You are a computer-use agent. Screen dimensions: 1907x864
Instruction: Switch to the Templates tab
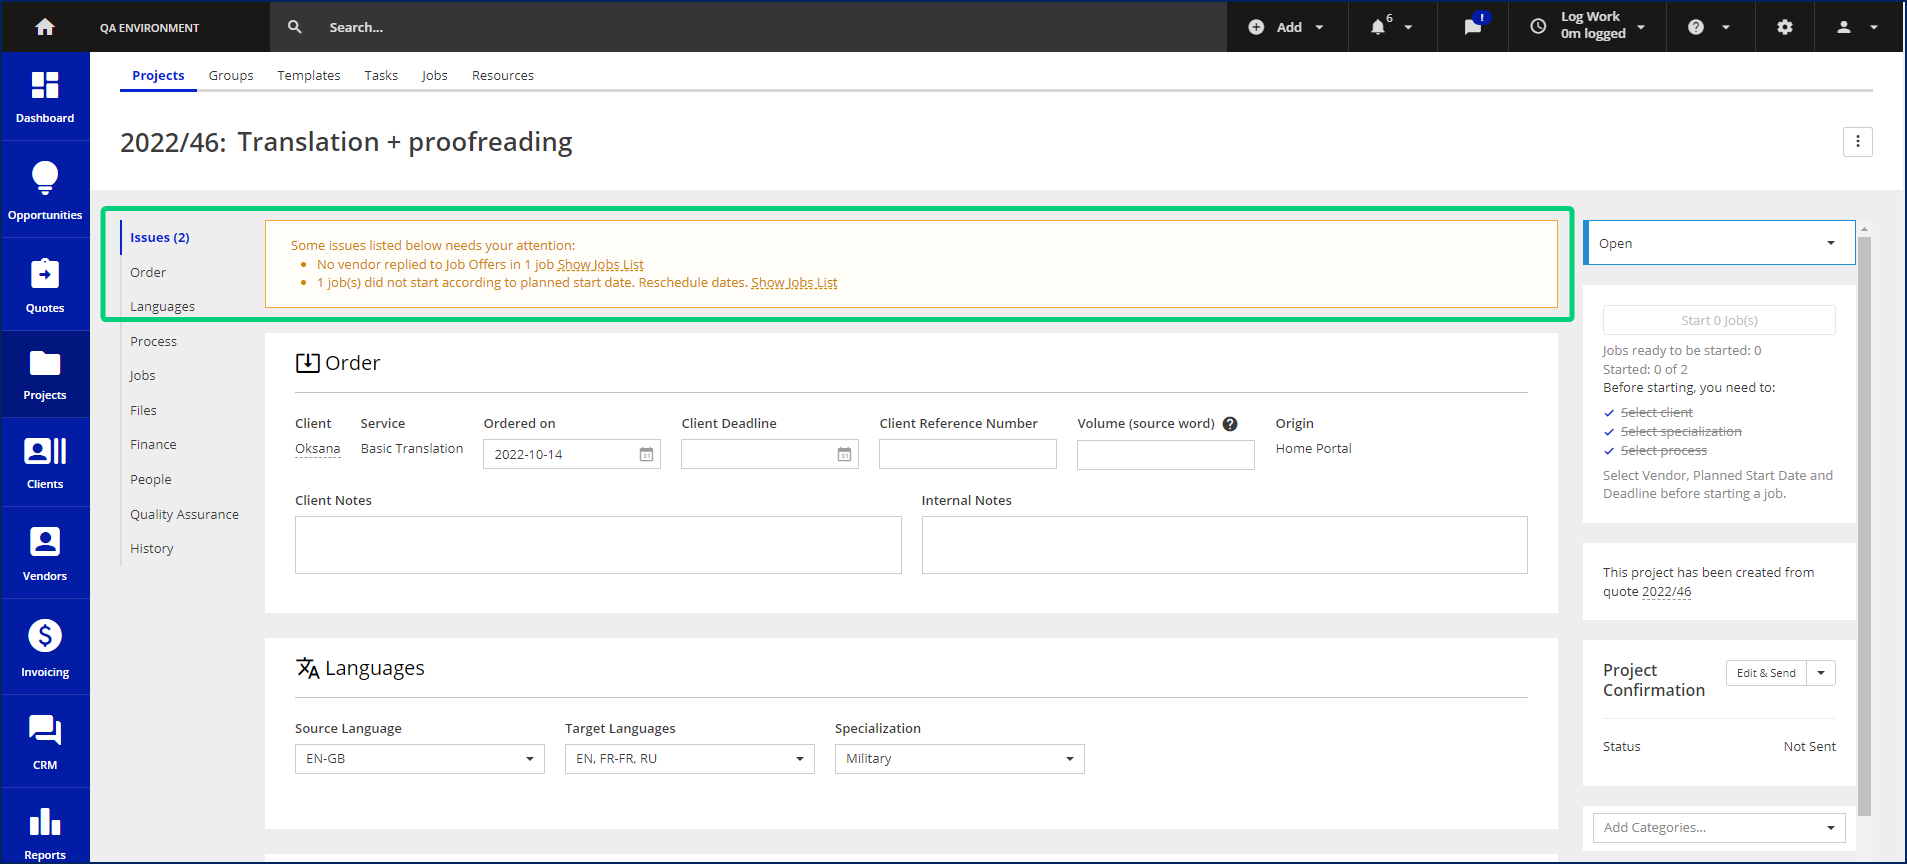click(x=309, y=75)
